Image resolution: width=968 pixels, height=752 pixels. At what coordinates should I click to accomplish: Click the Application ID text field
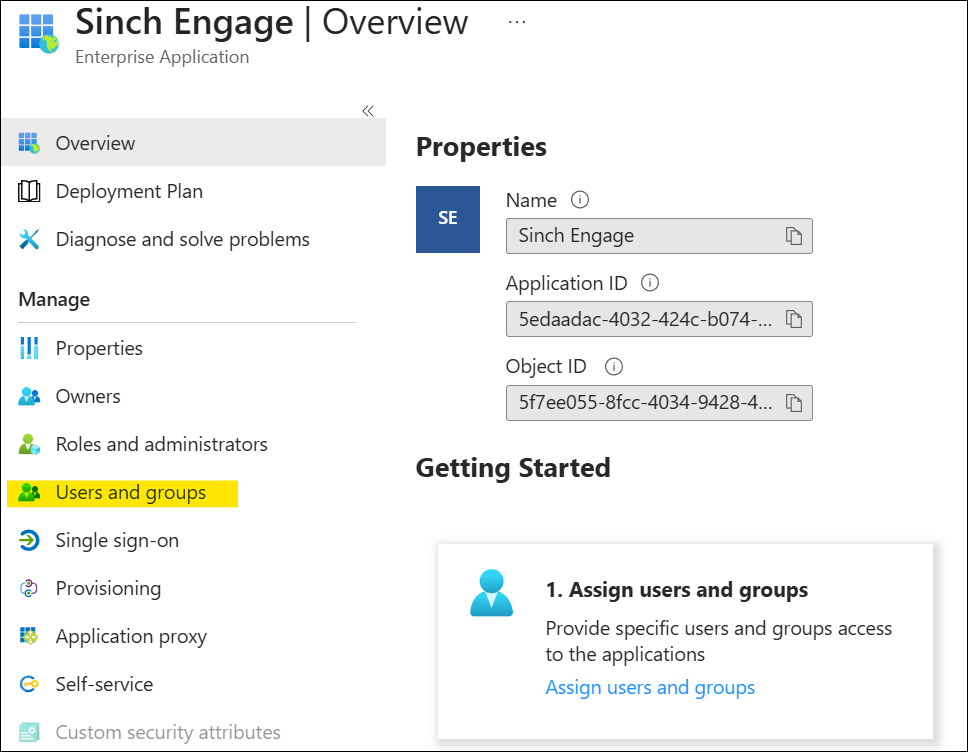pyautogui.click(x=659, y=319)
